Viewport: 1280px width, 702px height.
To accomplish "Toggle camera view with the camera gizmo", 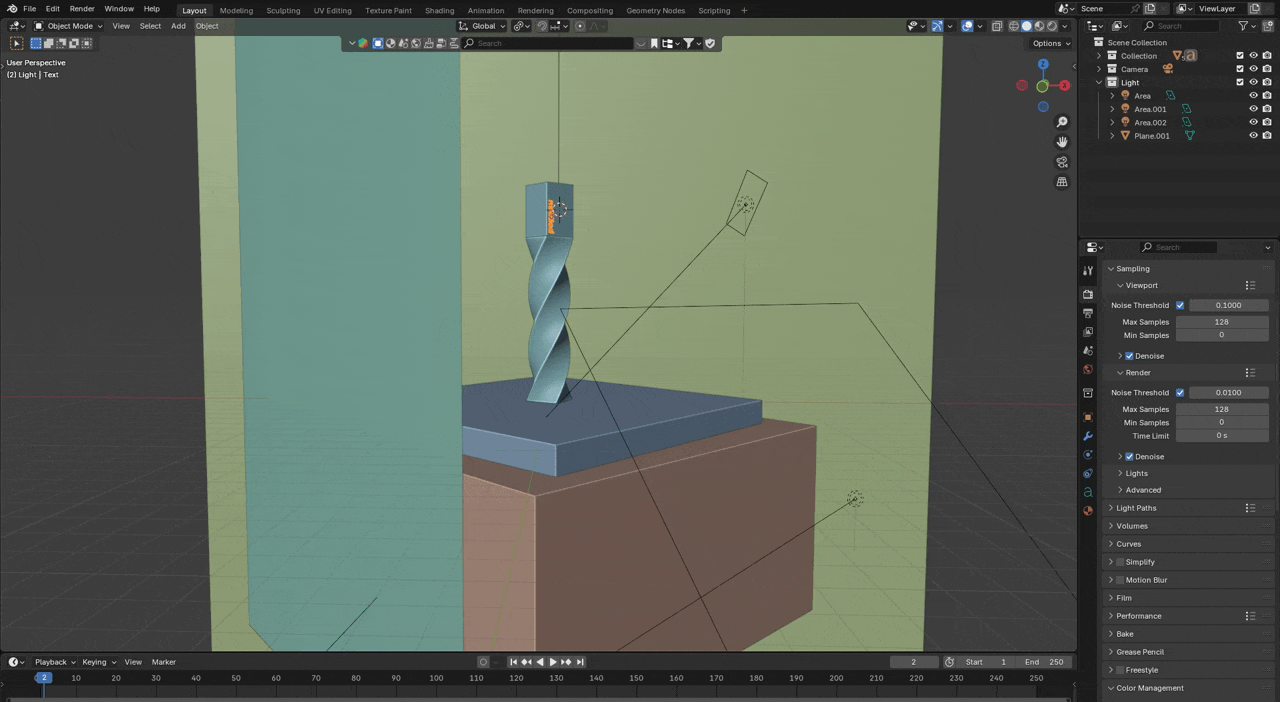I will pos(1062,162).
